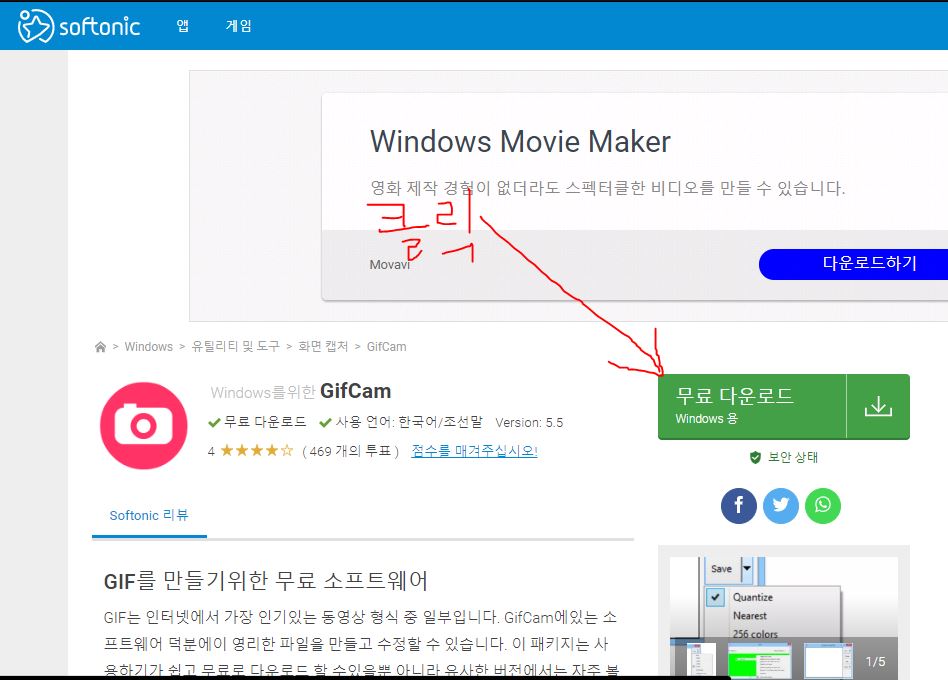Click 469 개의 투표 text

[x=351, y=451]
